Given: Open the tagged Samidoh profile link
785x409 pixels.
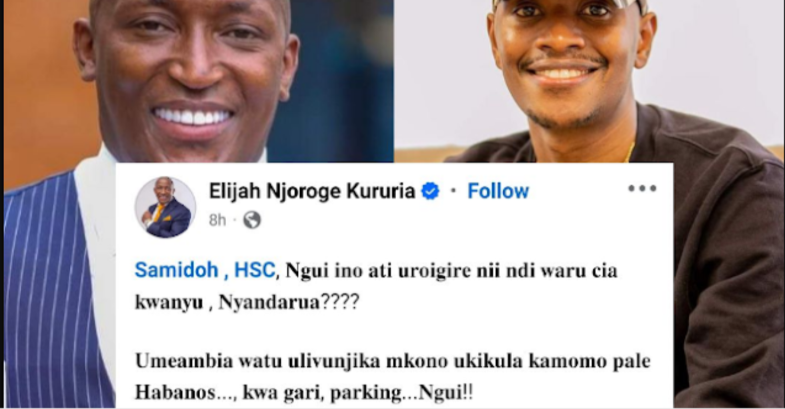Looking at the screenshot, I should tap(176, 271).
